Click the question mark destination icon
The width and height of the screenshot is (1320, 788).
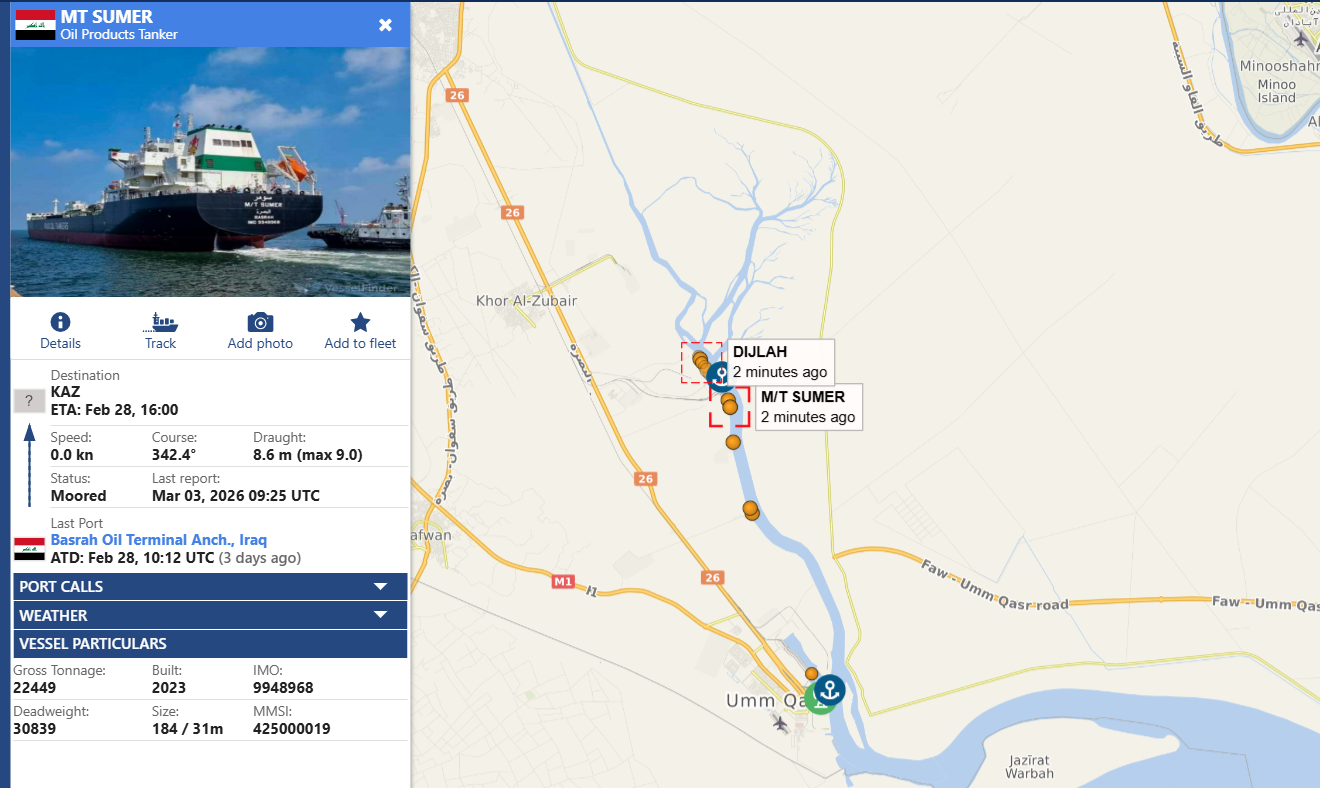[x=29, y=402]
